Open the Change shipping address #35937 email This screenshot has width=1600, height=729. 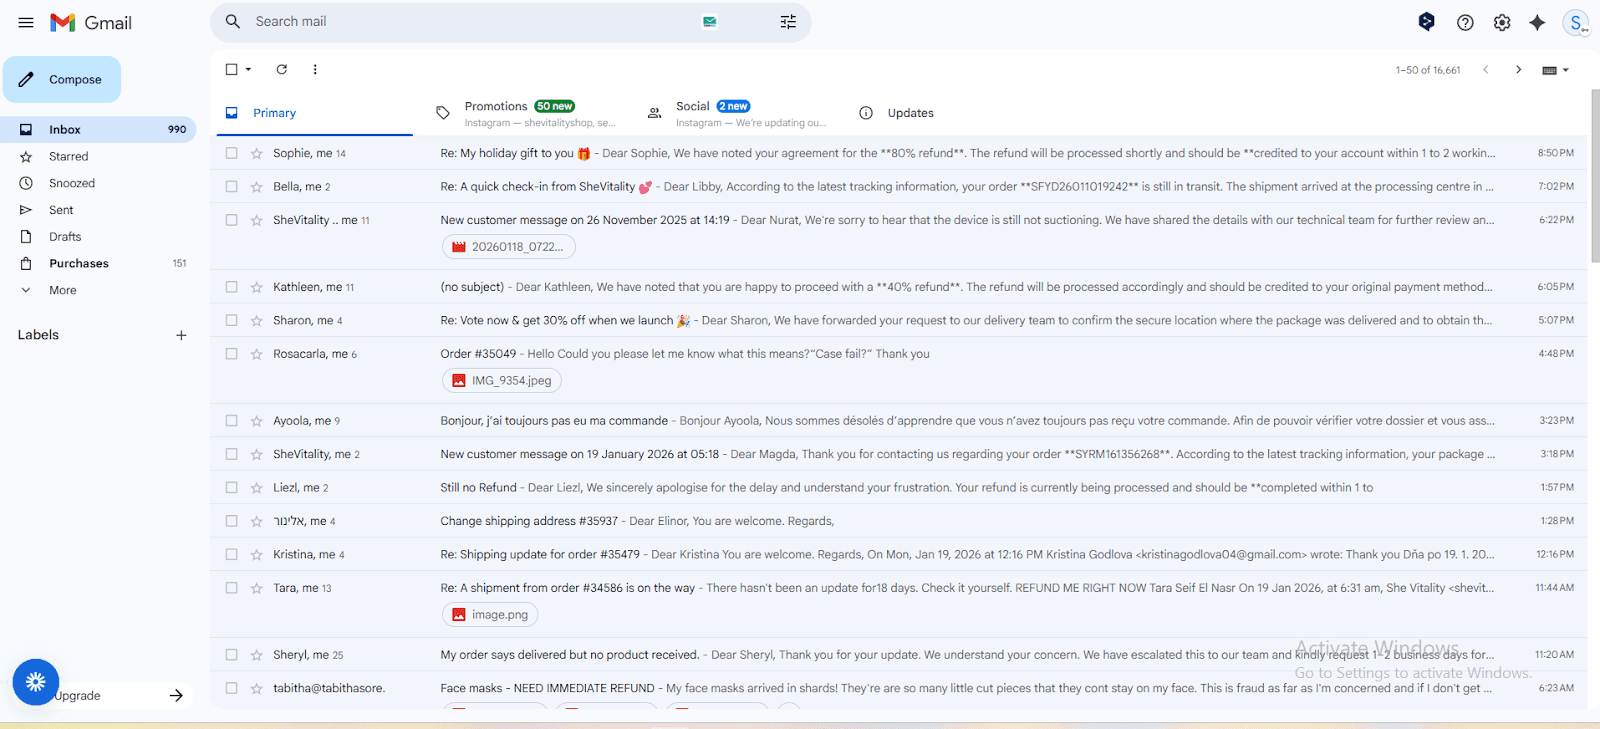pyautogui.click(x=899, y=521)
